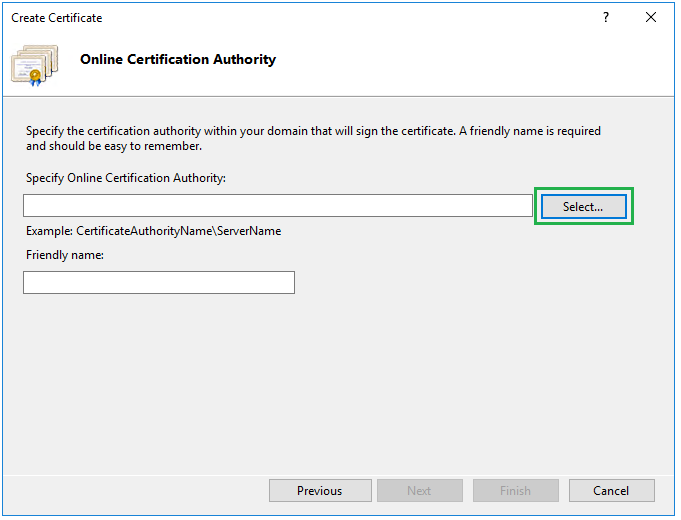
Task: Click the greyed-out Next button
Action: pos(419,490)
